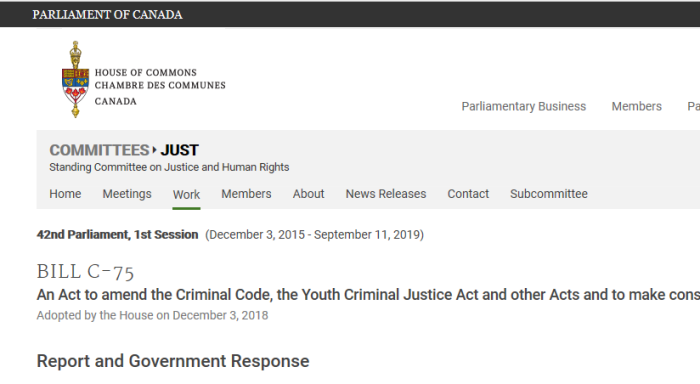Open the committee Members tab
The height and width of the screenshot is (384, 700).
pos(246,194)
